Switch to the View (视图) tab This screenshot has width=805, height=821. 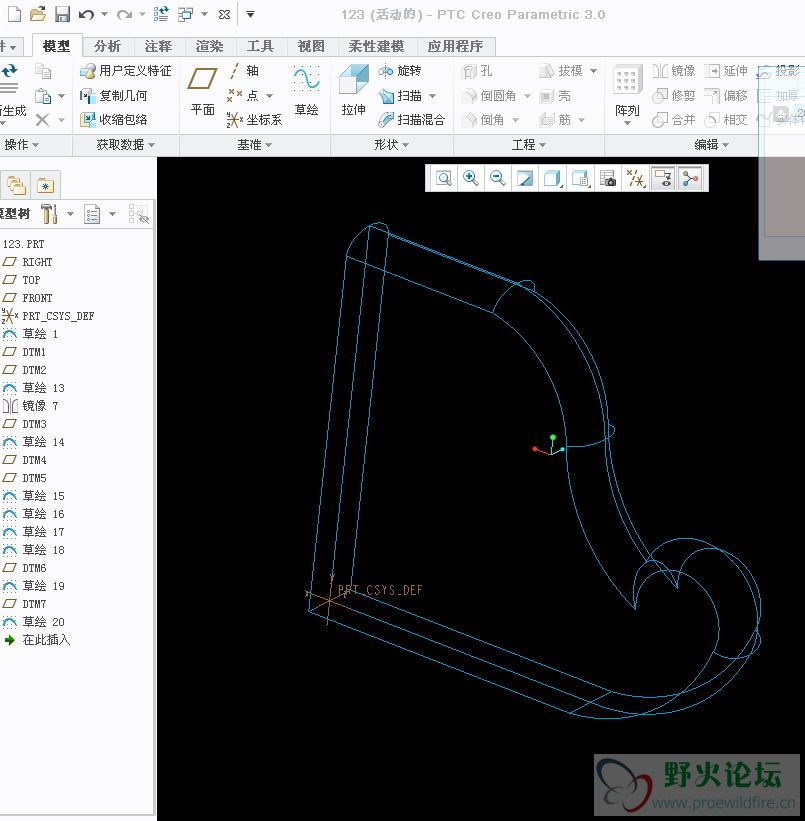pyautogui.click(x=311, y=46)
